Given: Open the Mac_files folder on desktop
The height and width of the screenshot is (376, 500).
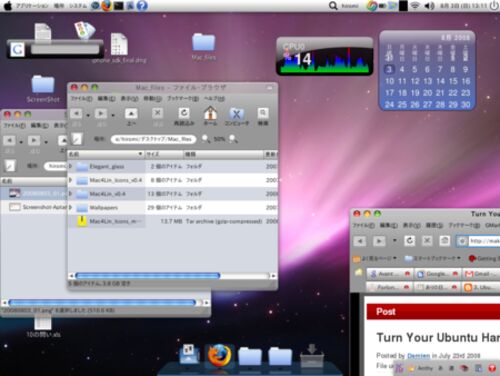Looking at the screenshot, I should point(204,46).
